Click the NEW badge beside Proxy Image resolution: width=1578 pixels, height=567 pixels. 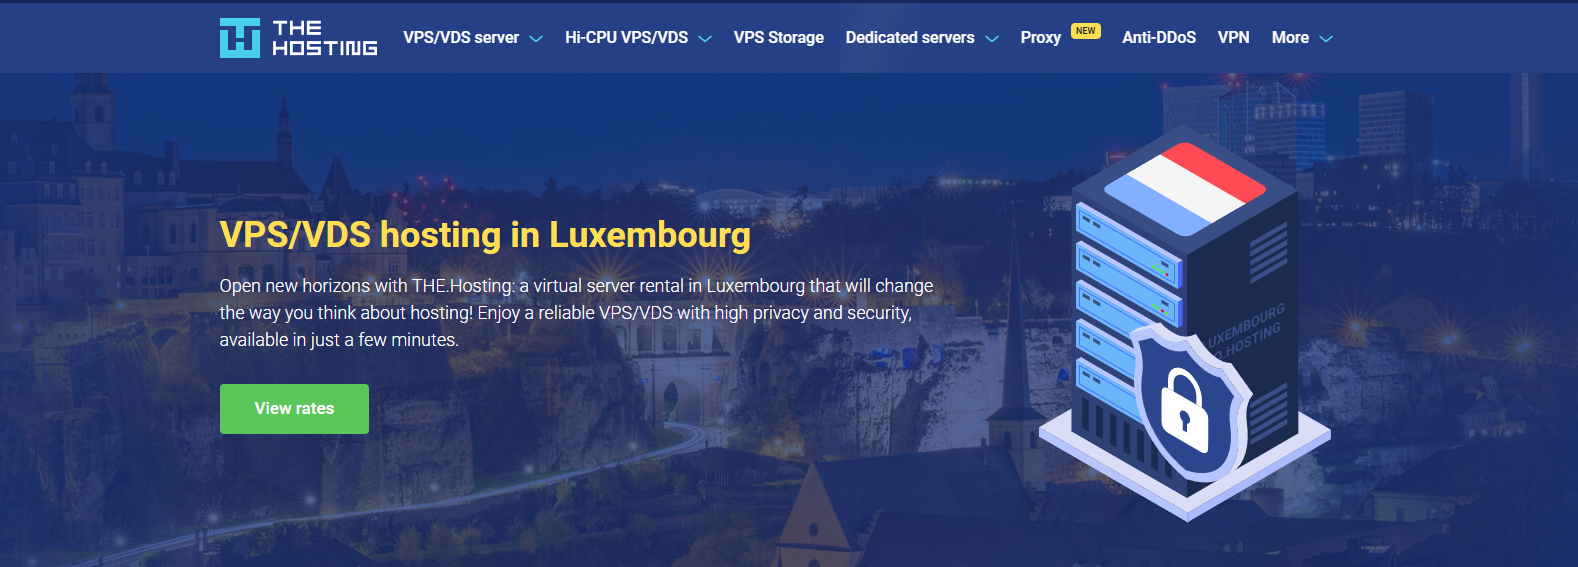1086,31
